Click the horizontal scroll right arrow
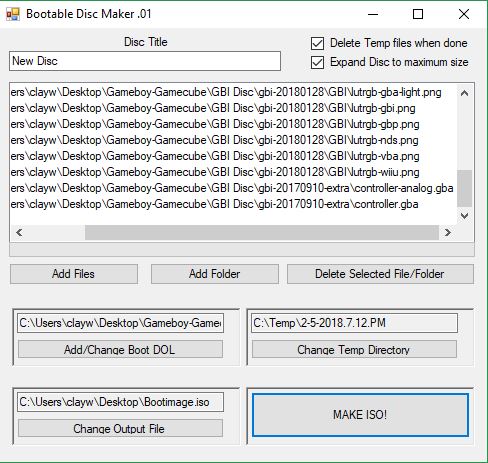This screenshot has height=463, width=488. click(x=448, y=232)
